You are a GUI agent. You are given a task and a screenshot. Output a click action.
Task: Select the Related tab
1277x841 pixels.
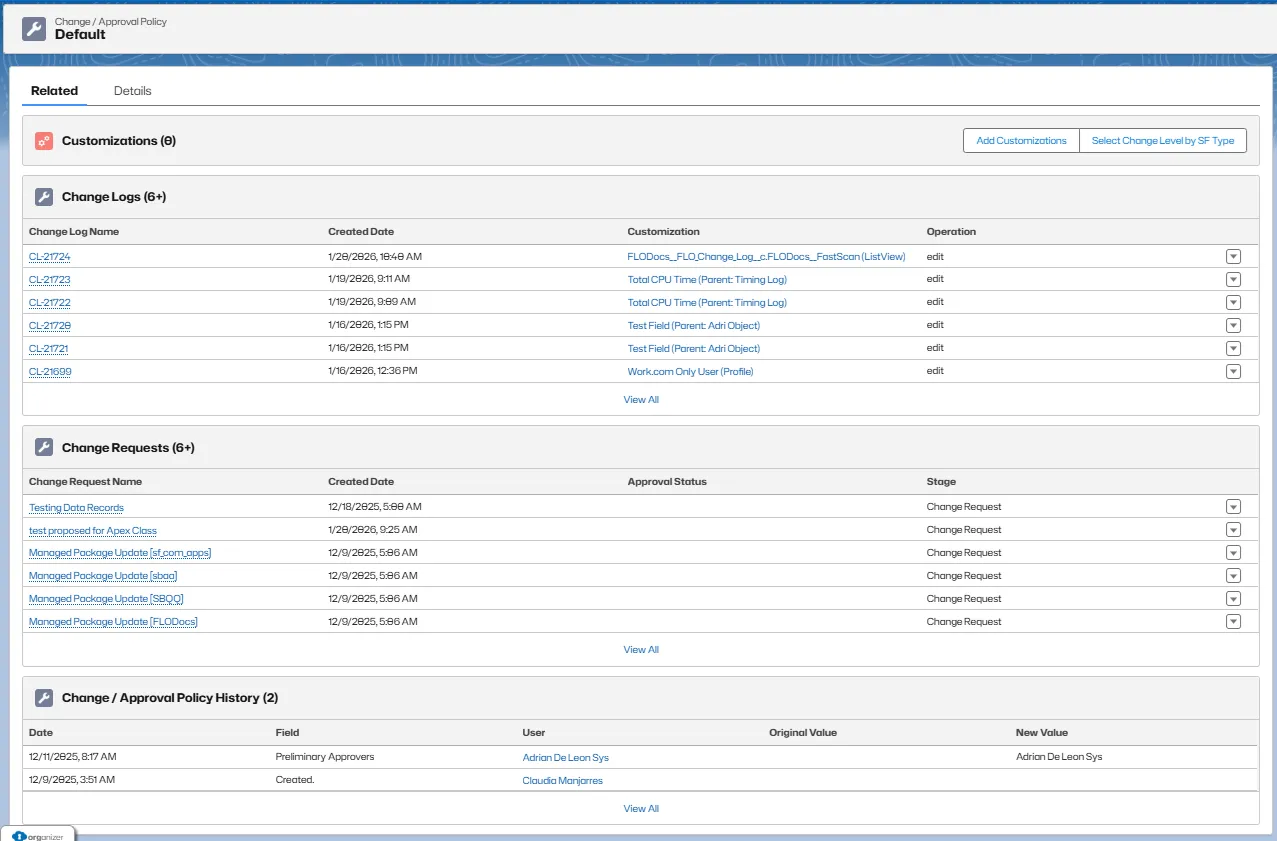tap(54, 90)
